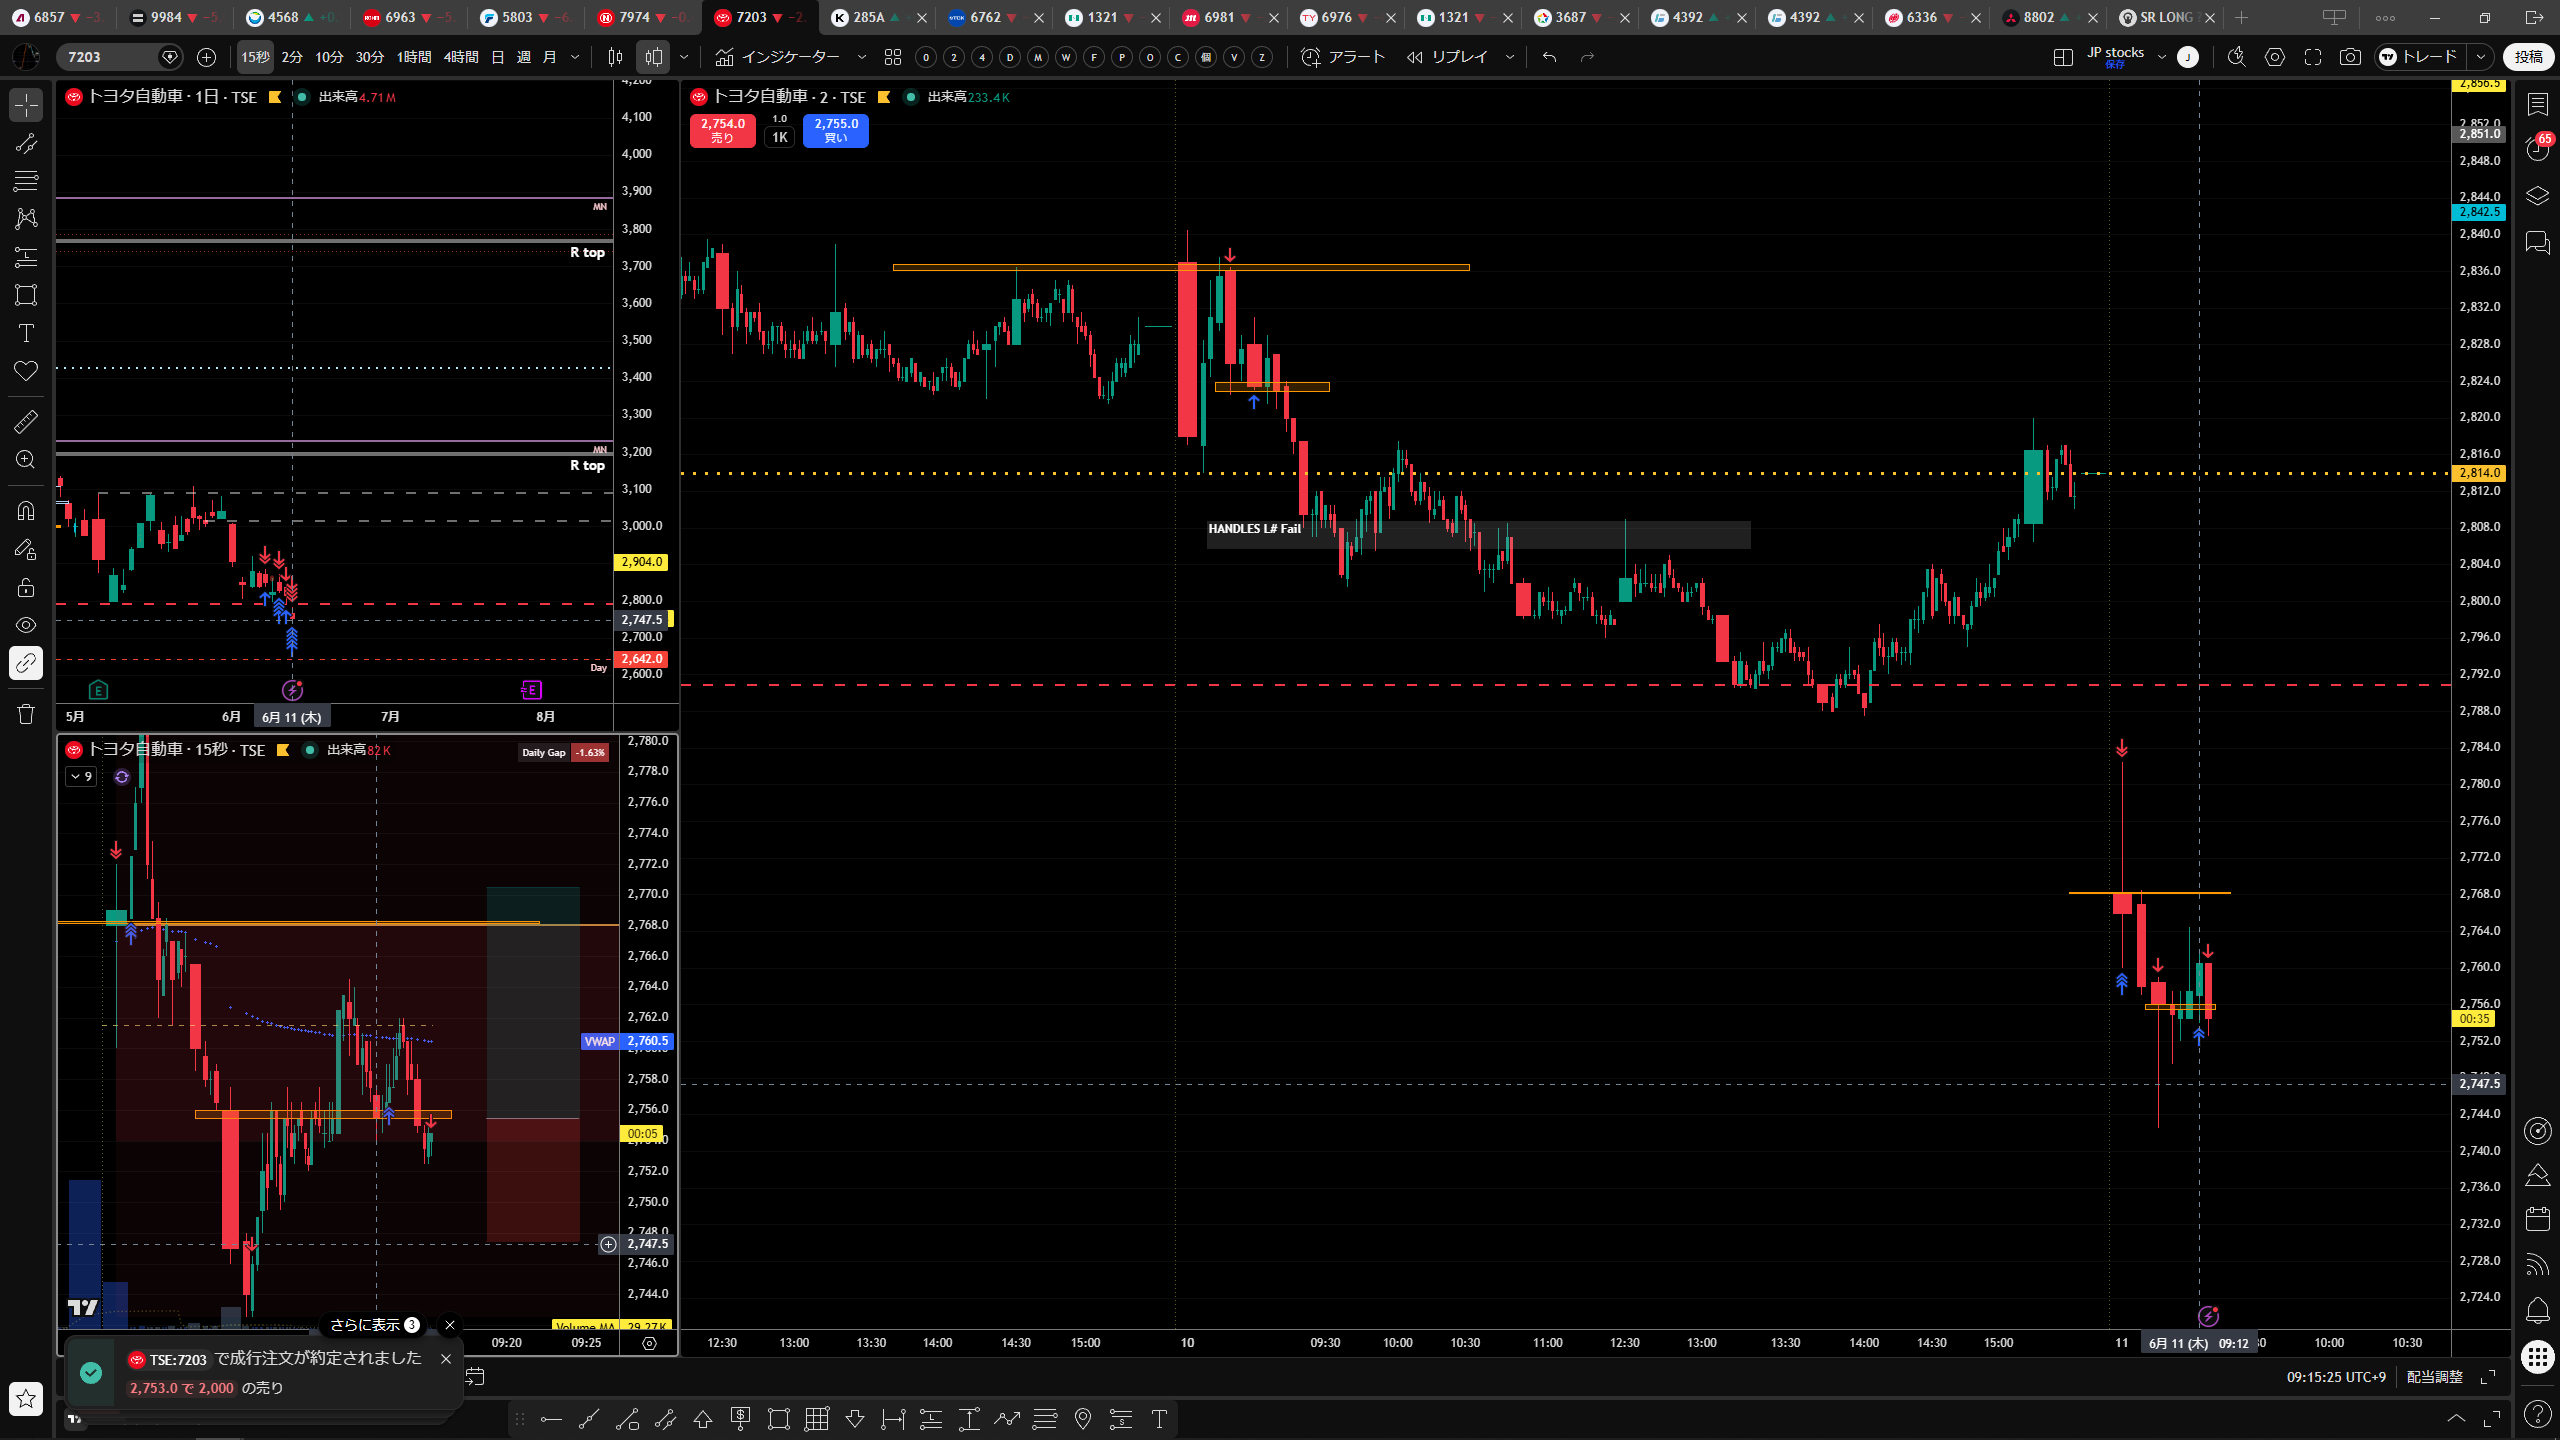Toggle hide all drawings eye icon

coord(26,625)
